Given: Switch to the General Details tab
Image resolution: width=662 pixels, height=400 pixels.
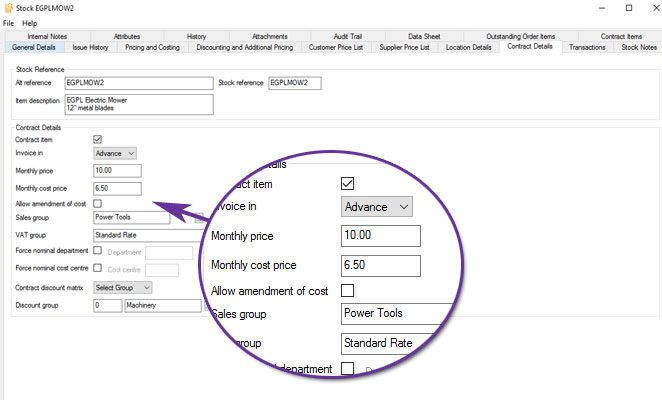Looking at the screenshot, I should pos(34,47).
